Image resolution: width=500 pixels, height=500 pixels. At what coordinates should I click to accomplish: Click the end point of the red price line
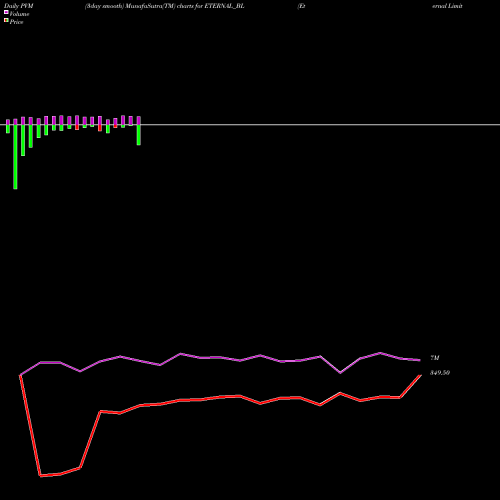click(x=420, y=376)
